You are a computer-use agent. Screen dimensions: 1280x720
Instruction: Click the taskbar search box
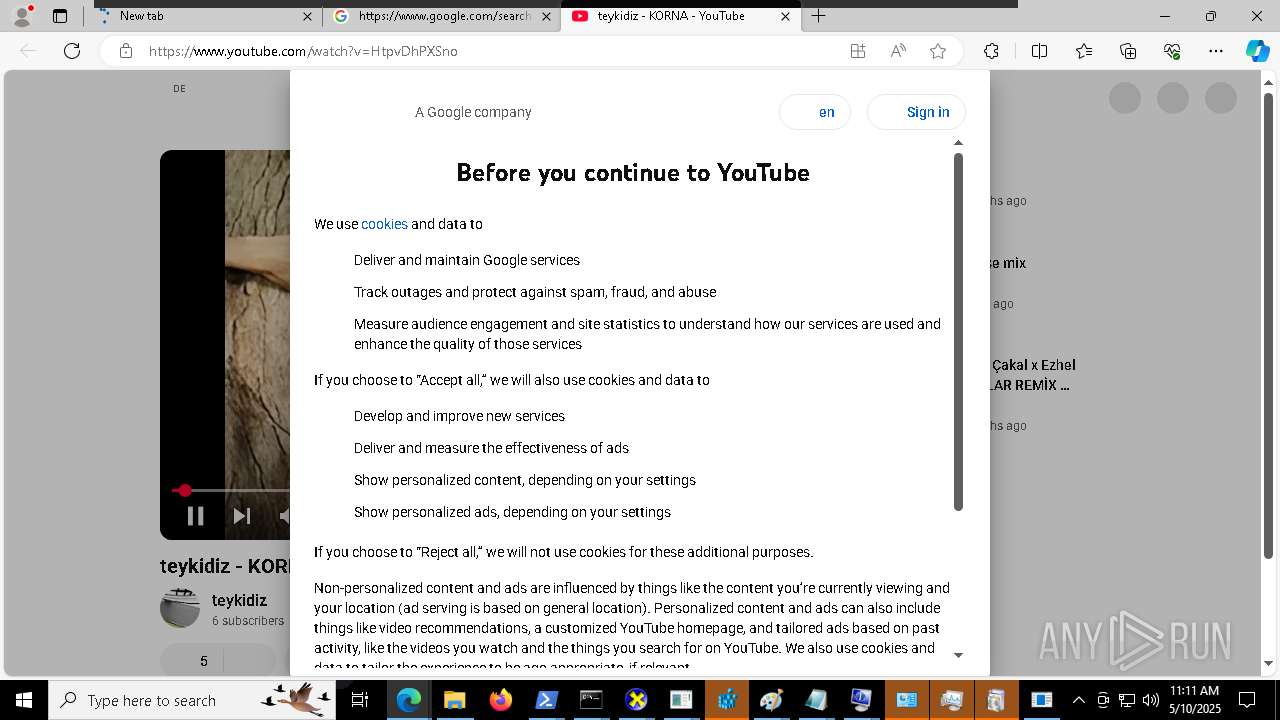click(194, 700)
